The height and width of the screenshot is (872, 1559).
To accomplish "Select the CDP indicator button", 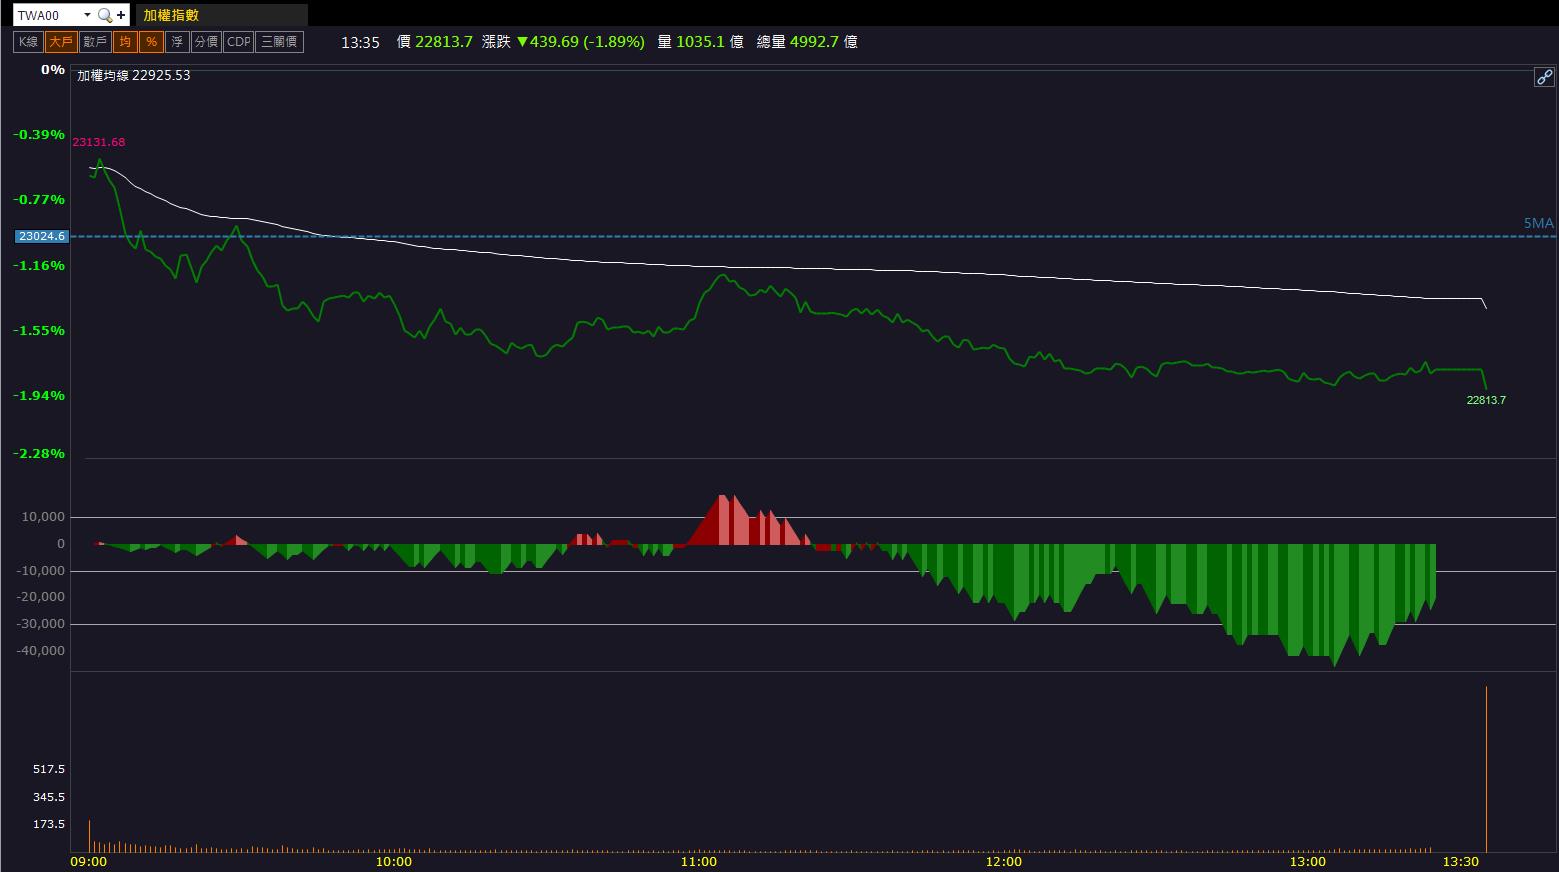I will coord(239,42).
